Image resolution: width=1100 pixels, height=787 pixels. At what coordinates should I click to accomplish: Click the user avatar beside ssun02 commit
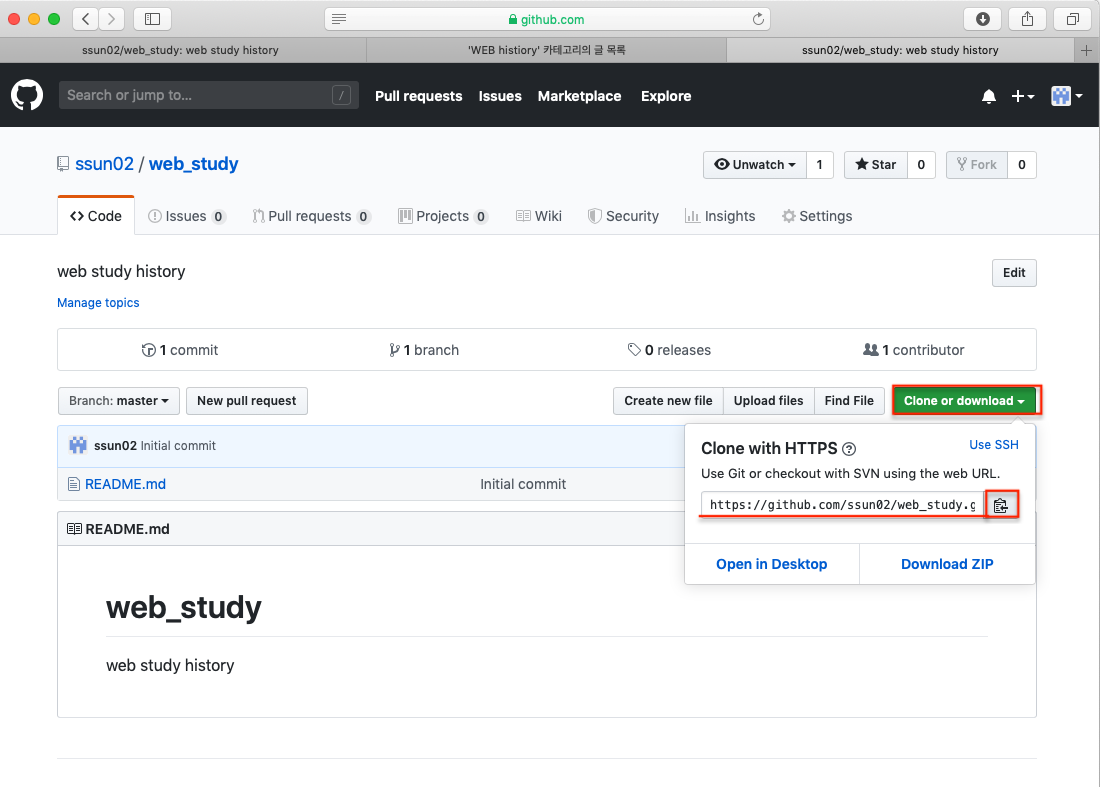(78, 445)
